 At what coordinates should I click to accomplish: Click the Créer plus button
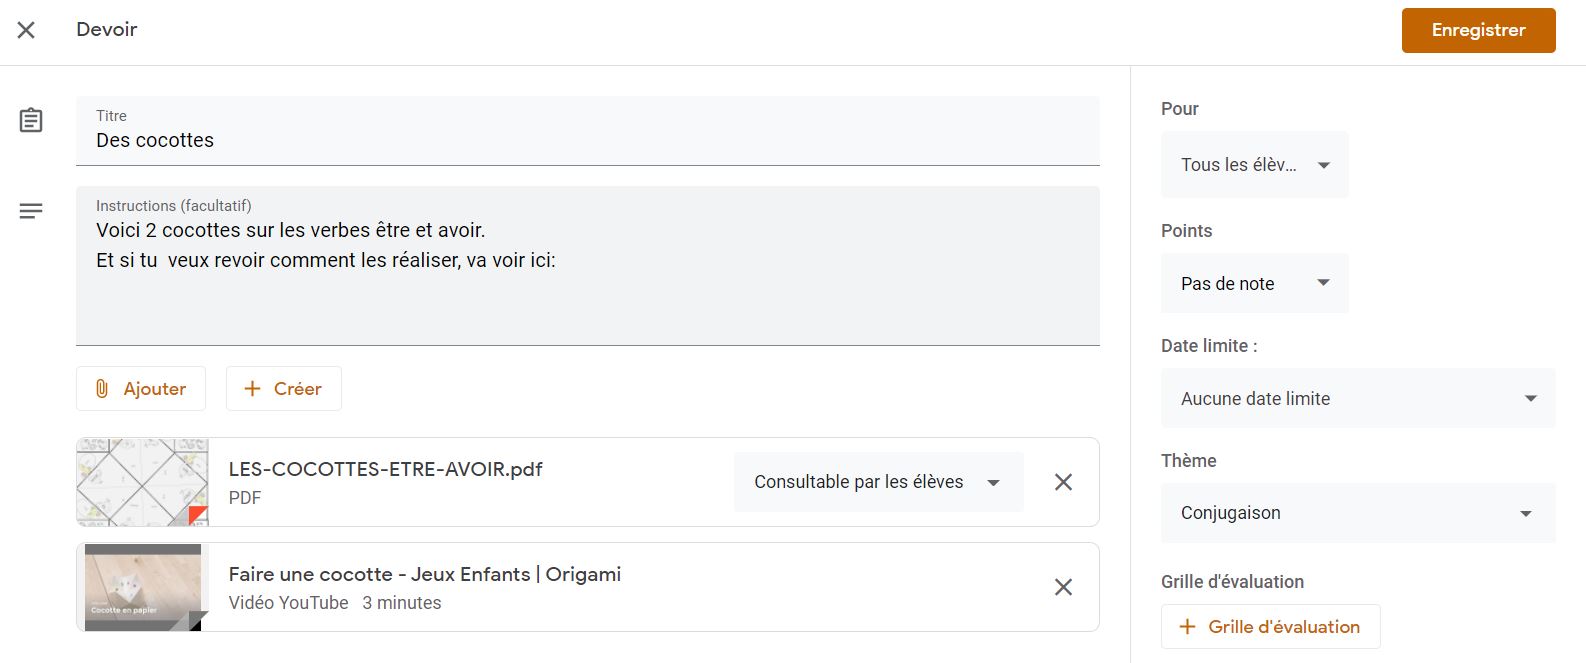point(284,388)
